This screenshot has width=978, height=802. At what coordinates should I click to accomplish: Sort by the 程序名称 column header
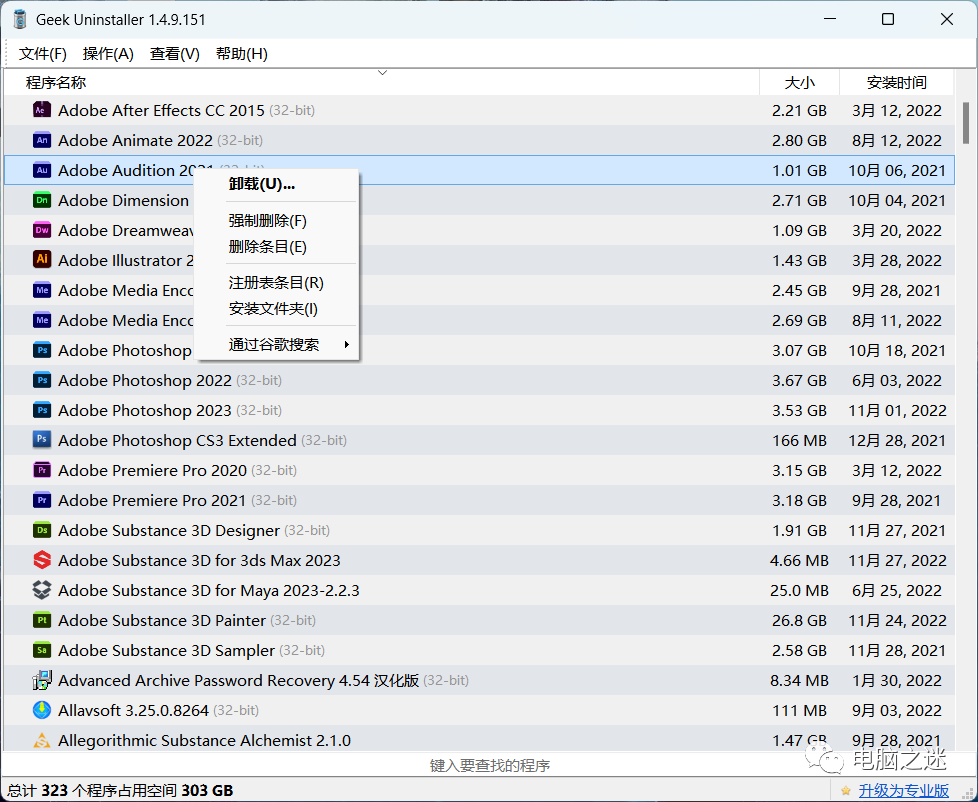tap(382, 82)
